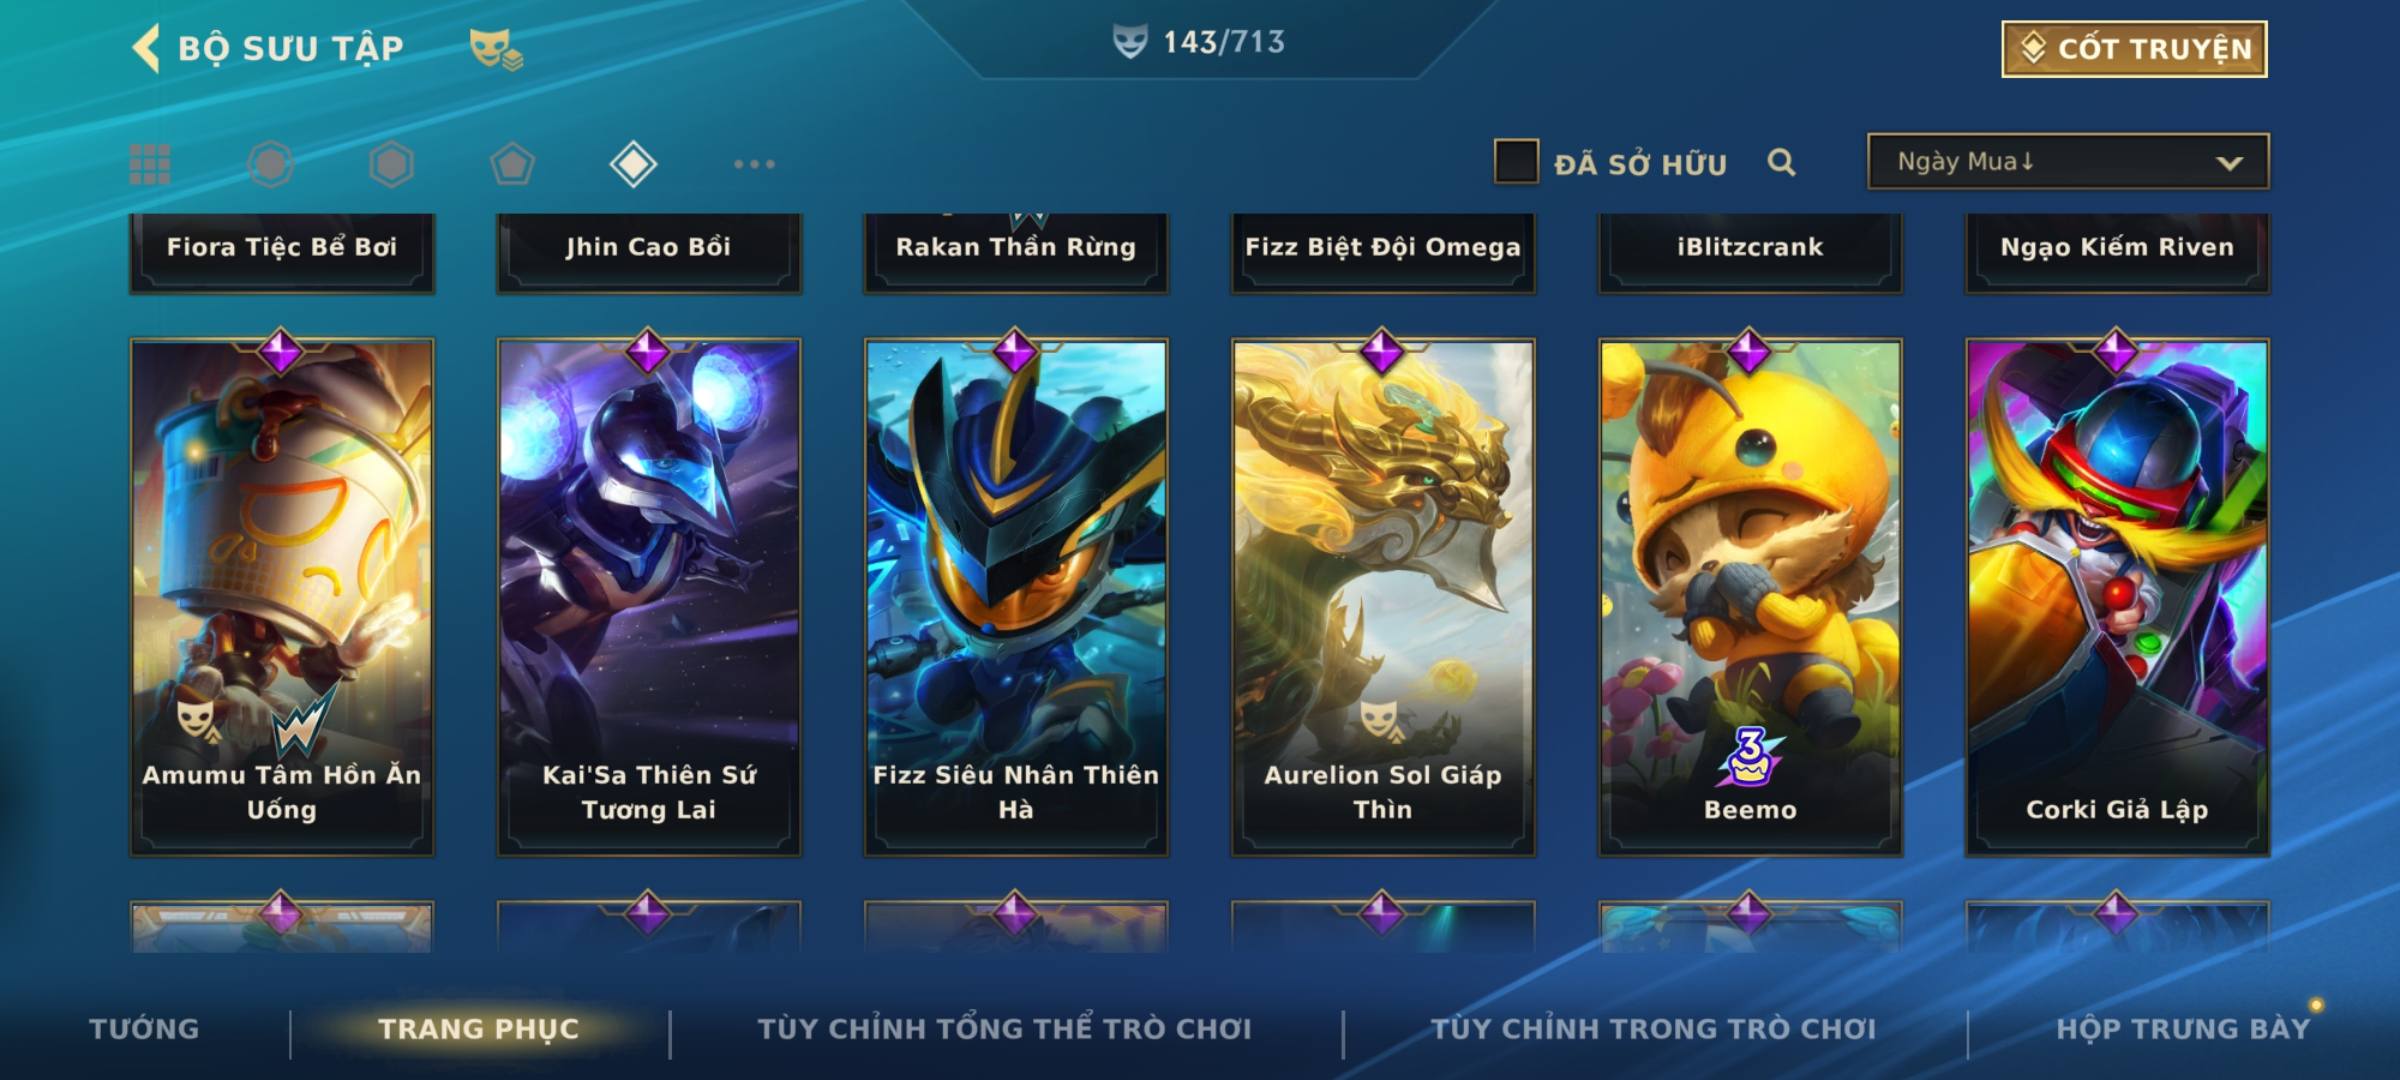This screenshot has width=2400, height=1080.
Task: Open the Corki Giả Lập skin card
Action: click(x=2117, y=597)
